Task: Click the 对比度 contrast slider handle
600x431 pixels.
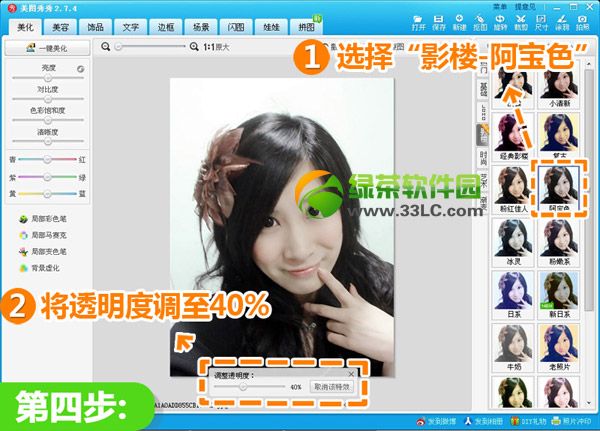Action: coord(47,99)
